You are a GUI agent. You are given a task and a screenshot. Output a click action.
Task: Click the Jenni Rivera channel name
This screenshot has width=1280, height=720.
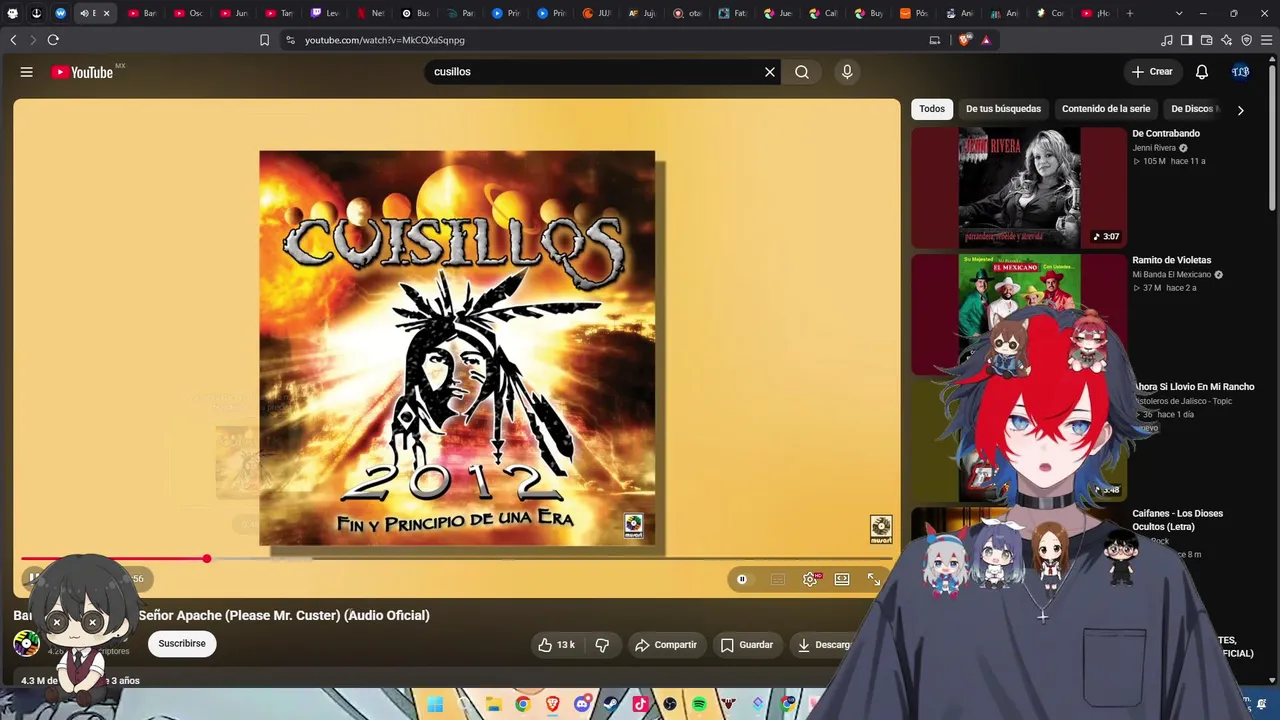pyautogui.click(x=1154, y=148)
